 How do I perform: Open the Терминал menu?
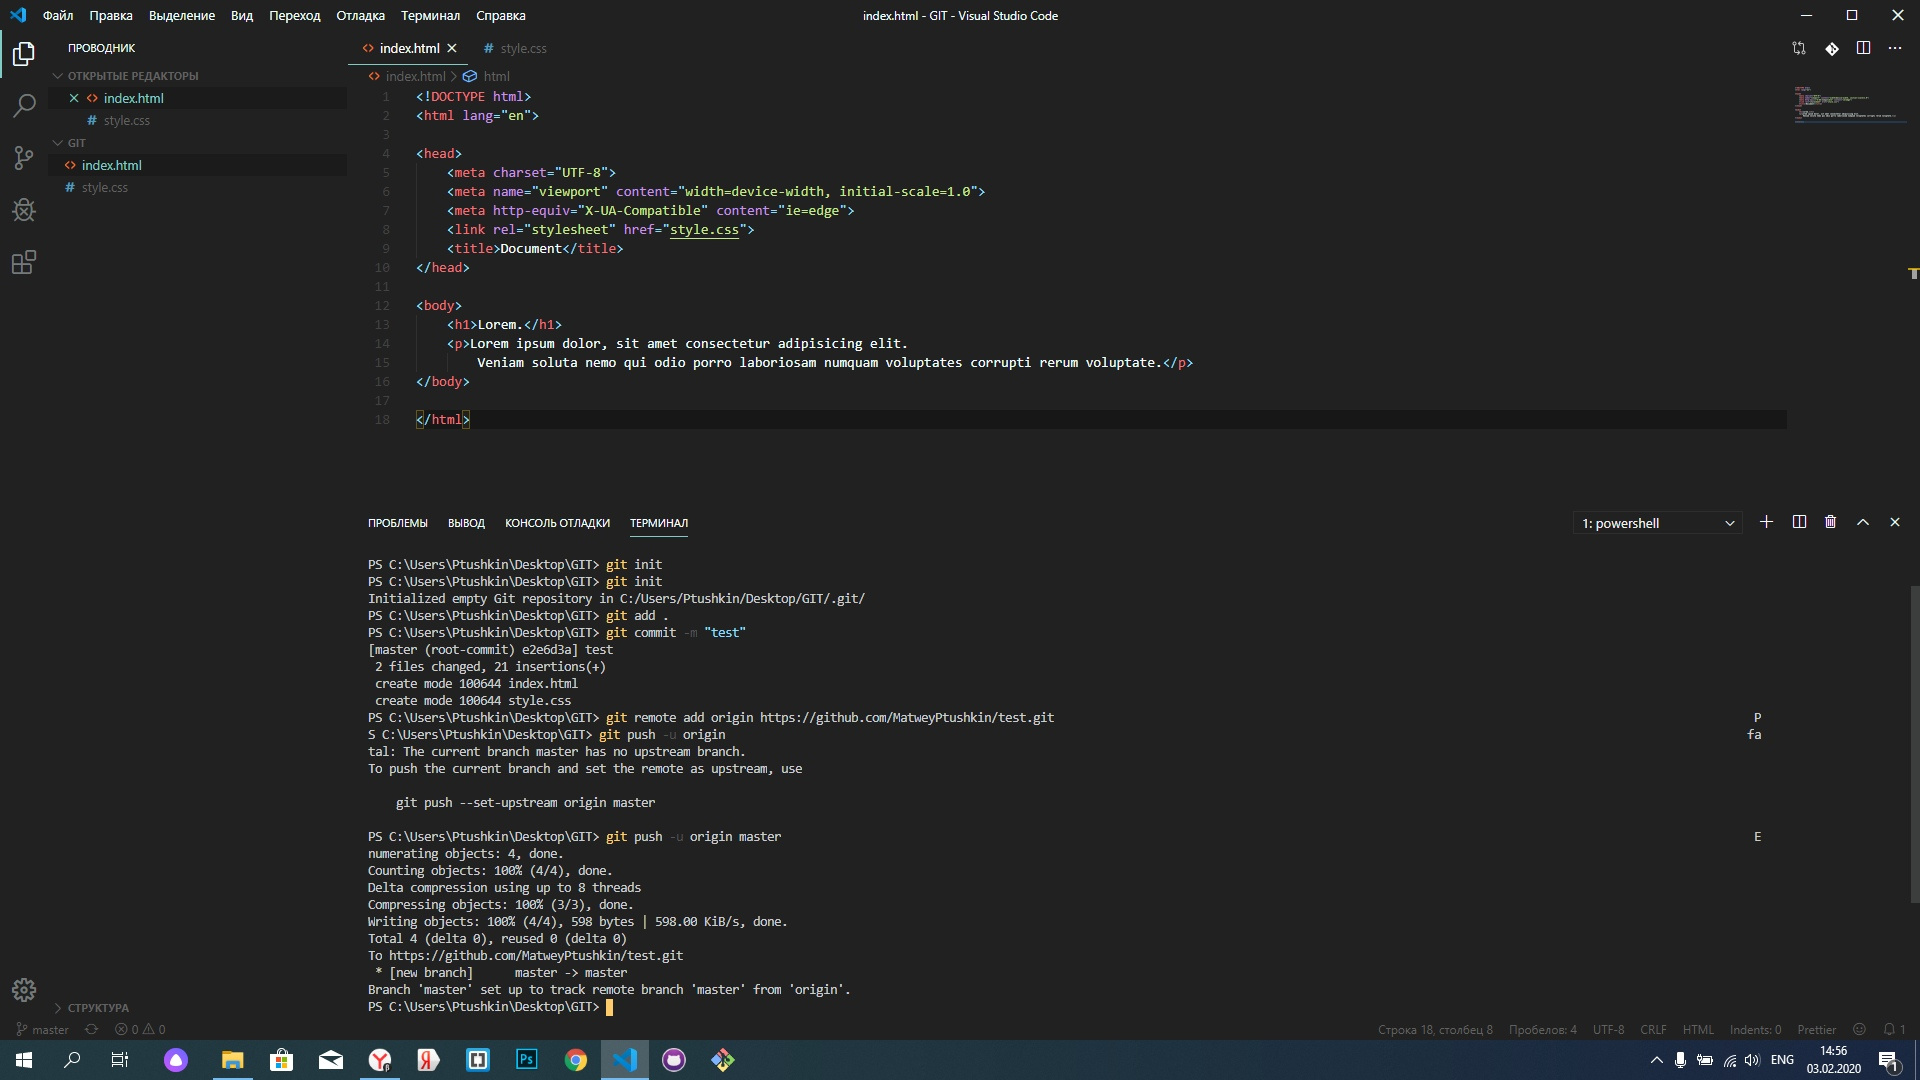[430, 15]
